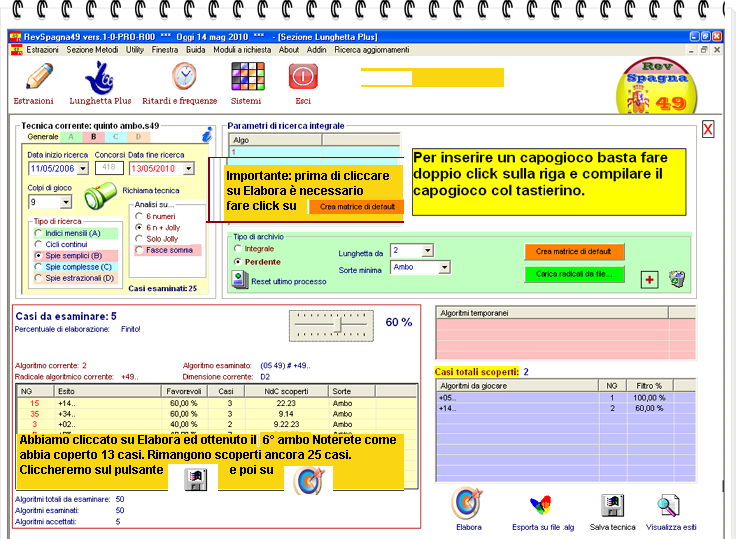Click Esporta su file .alg icon
The height and width of the screenshot is (539, 736).
tap(541, 505)
